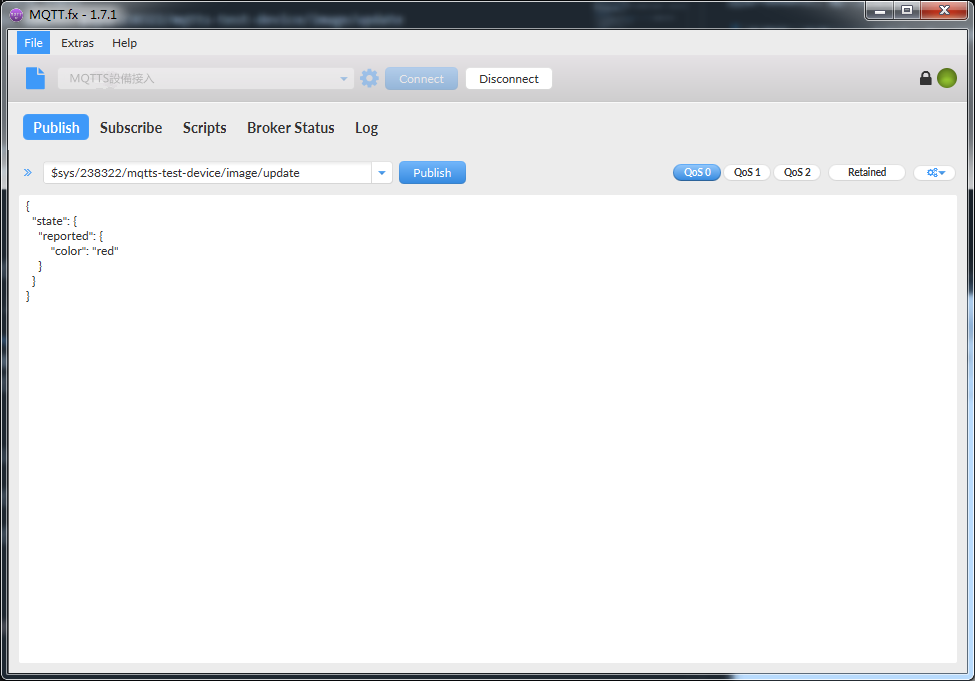
Task: Select QoS 0 toggle
Action: point(697,172)
